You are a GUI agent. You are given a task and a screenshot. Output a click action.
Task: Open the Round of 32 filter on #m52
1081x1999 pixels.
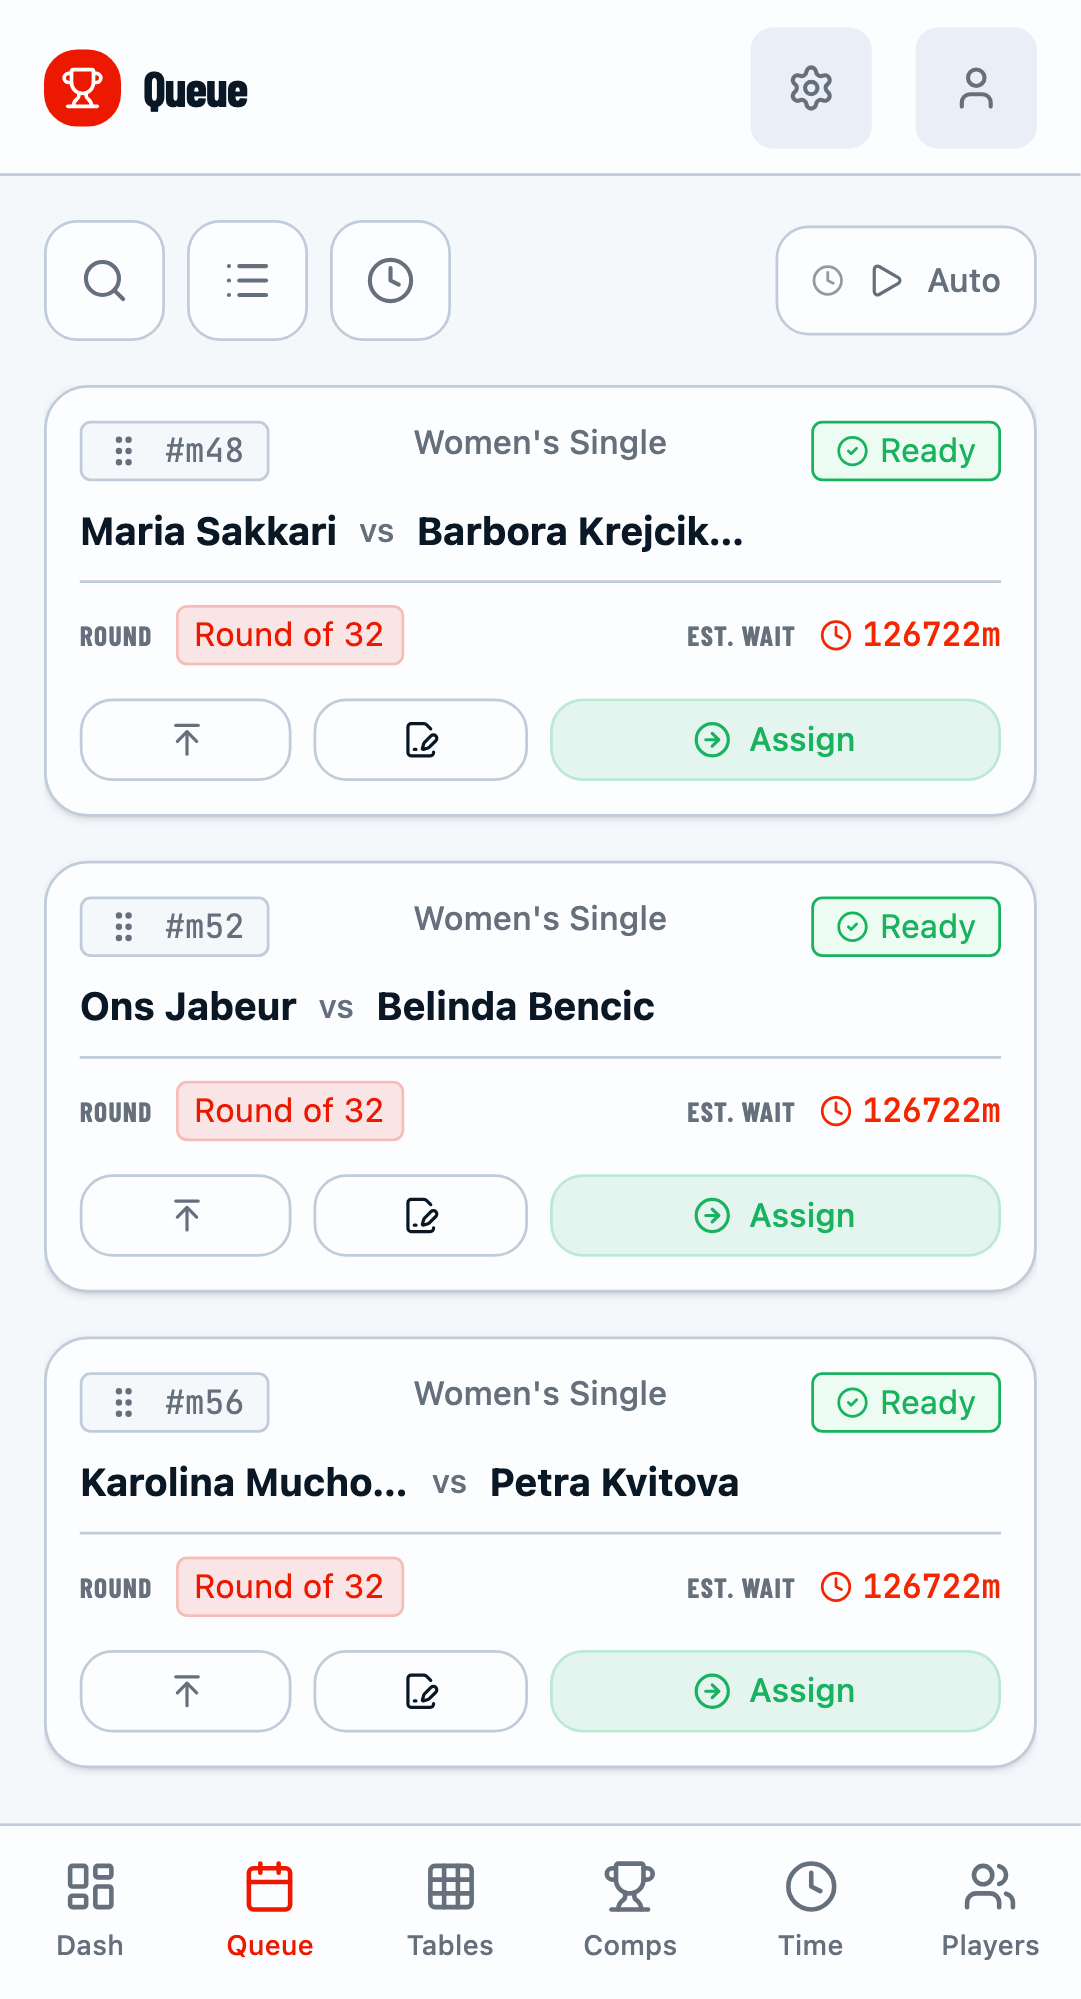290,1111
